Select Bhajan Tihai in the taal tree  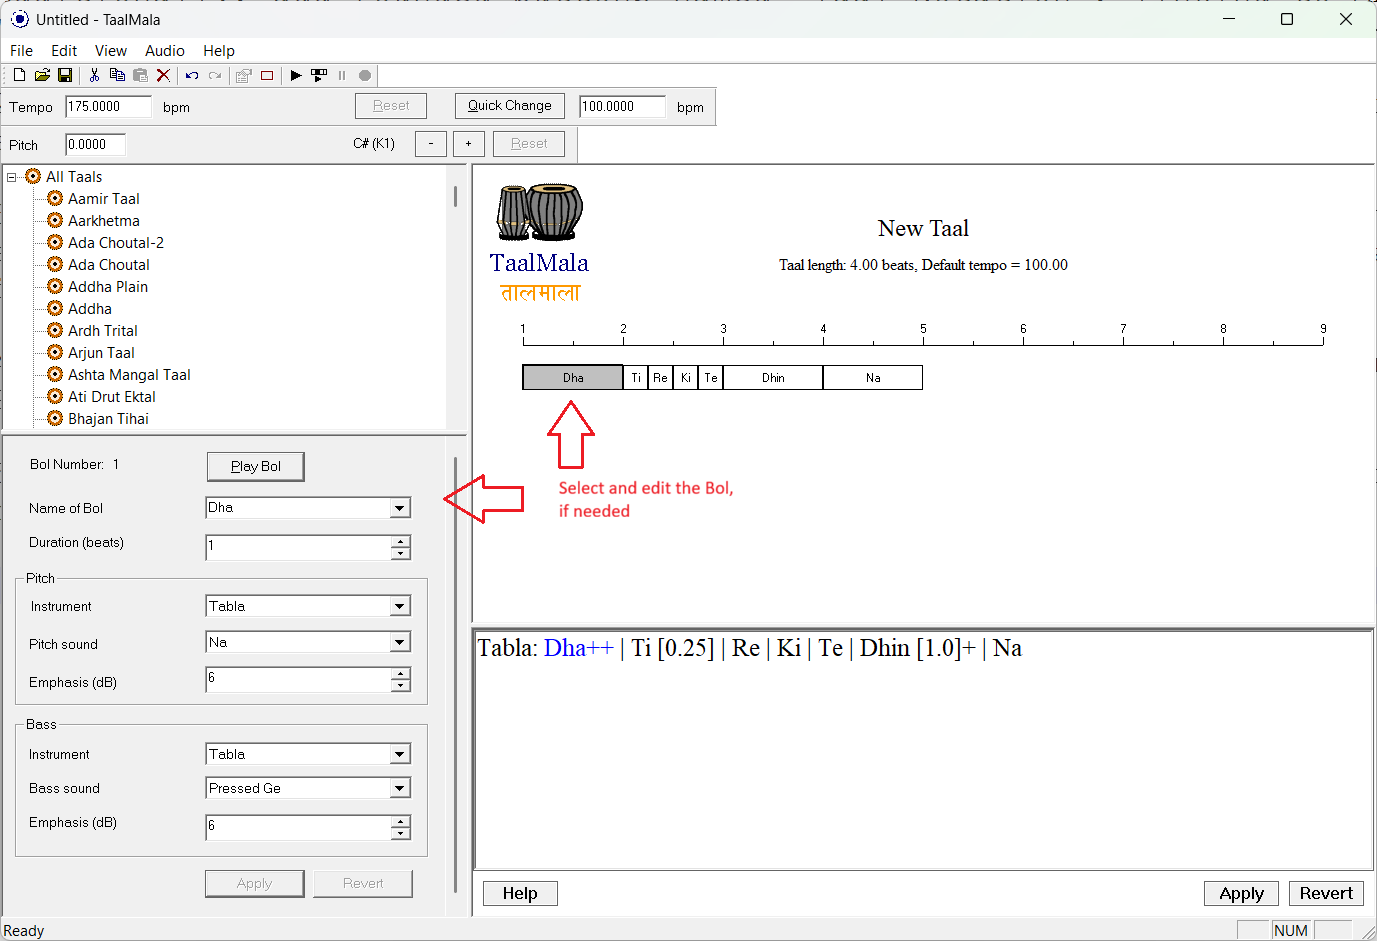[x=107, y=419]
